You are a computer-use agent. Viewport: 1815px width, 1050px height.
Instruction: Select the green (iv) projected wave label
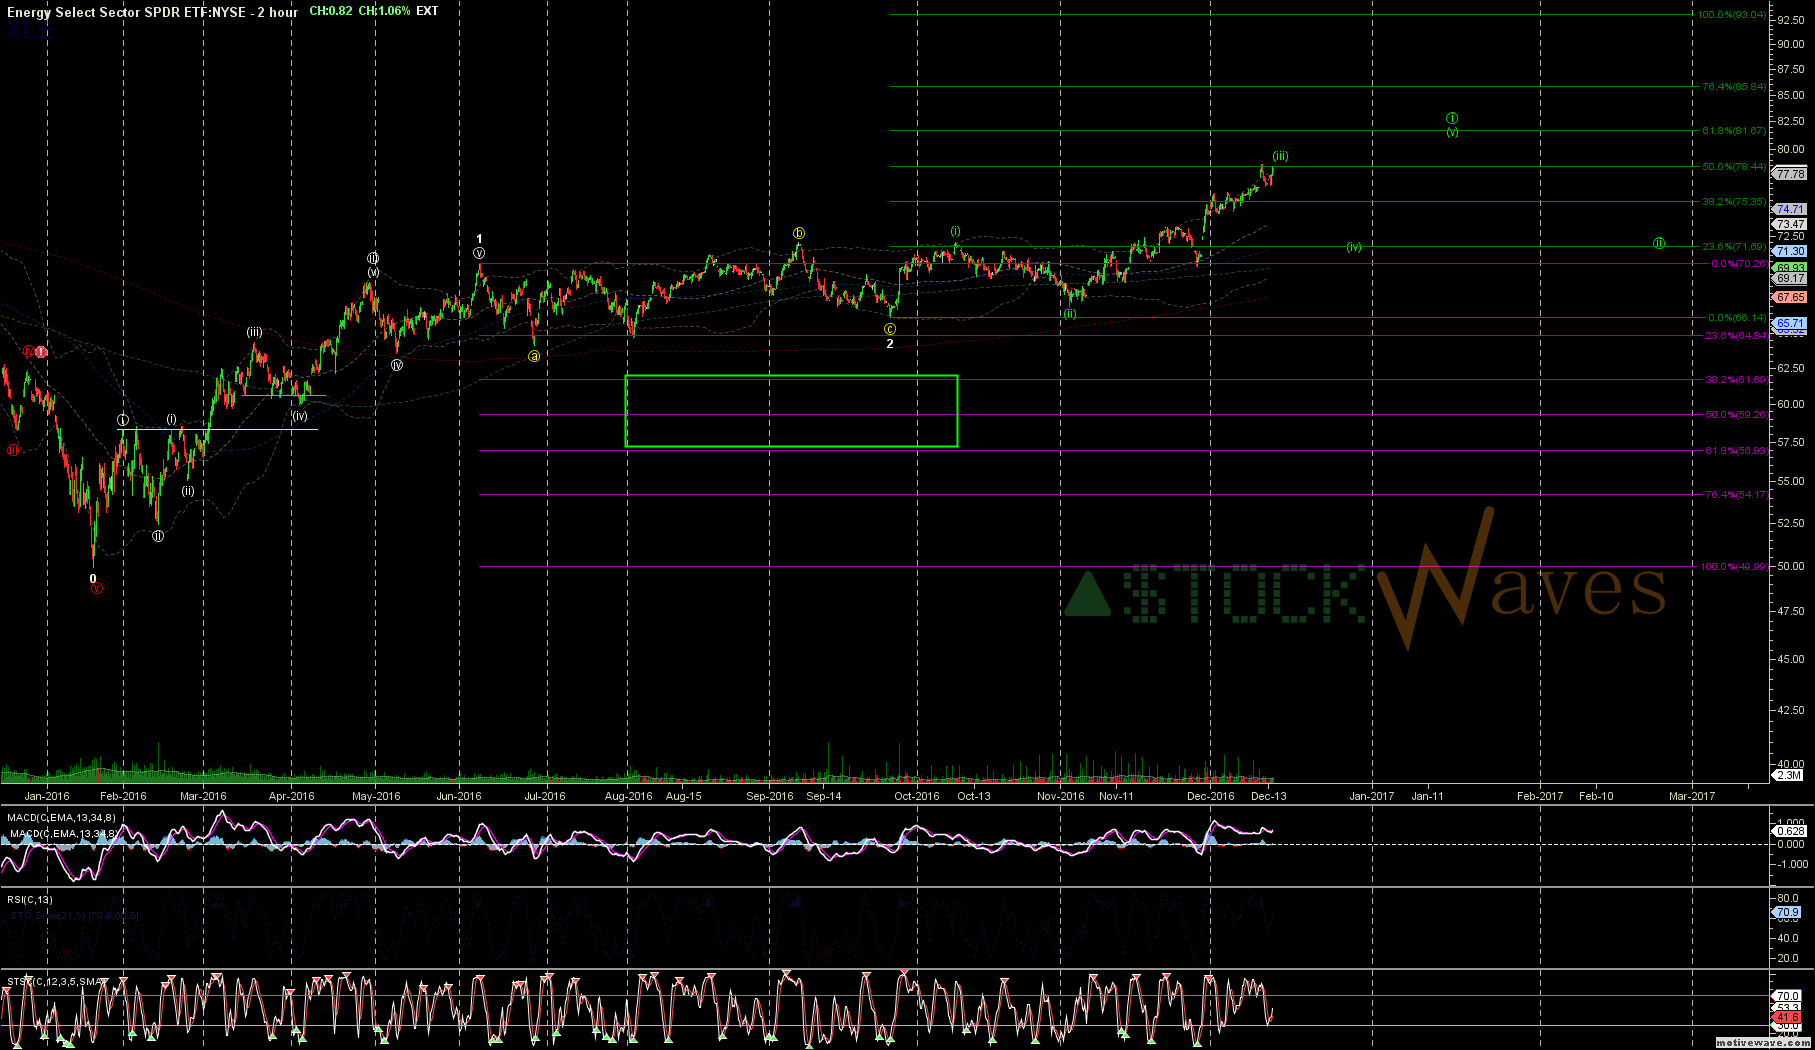pos(1353,247)
